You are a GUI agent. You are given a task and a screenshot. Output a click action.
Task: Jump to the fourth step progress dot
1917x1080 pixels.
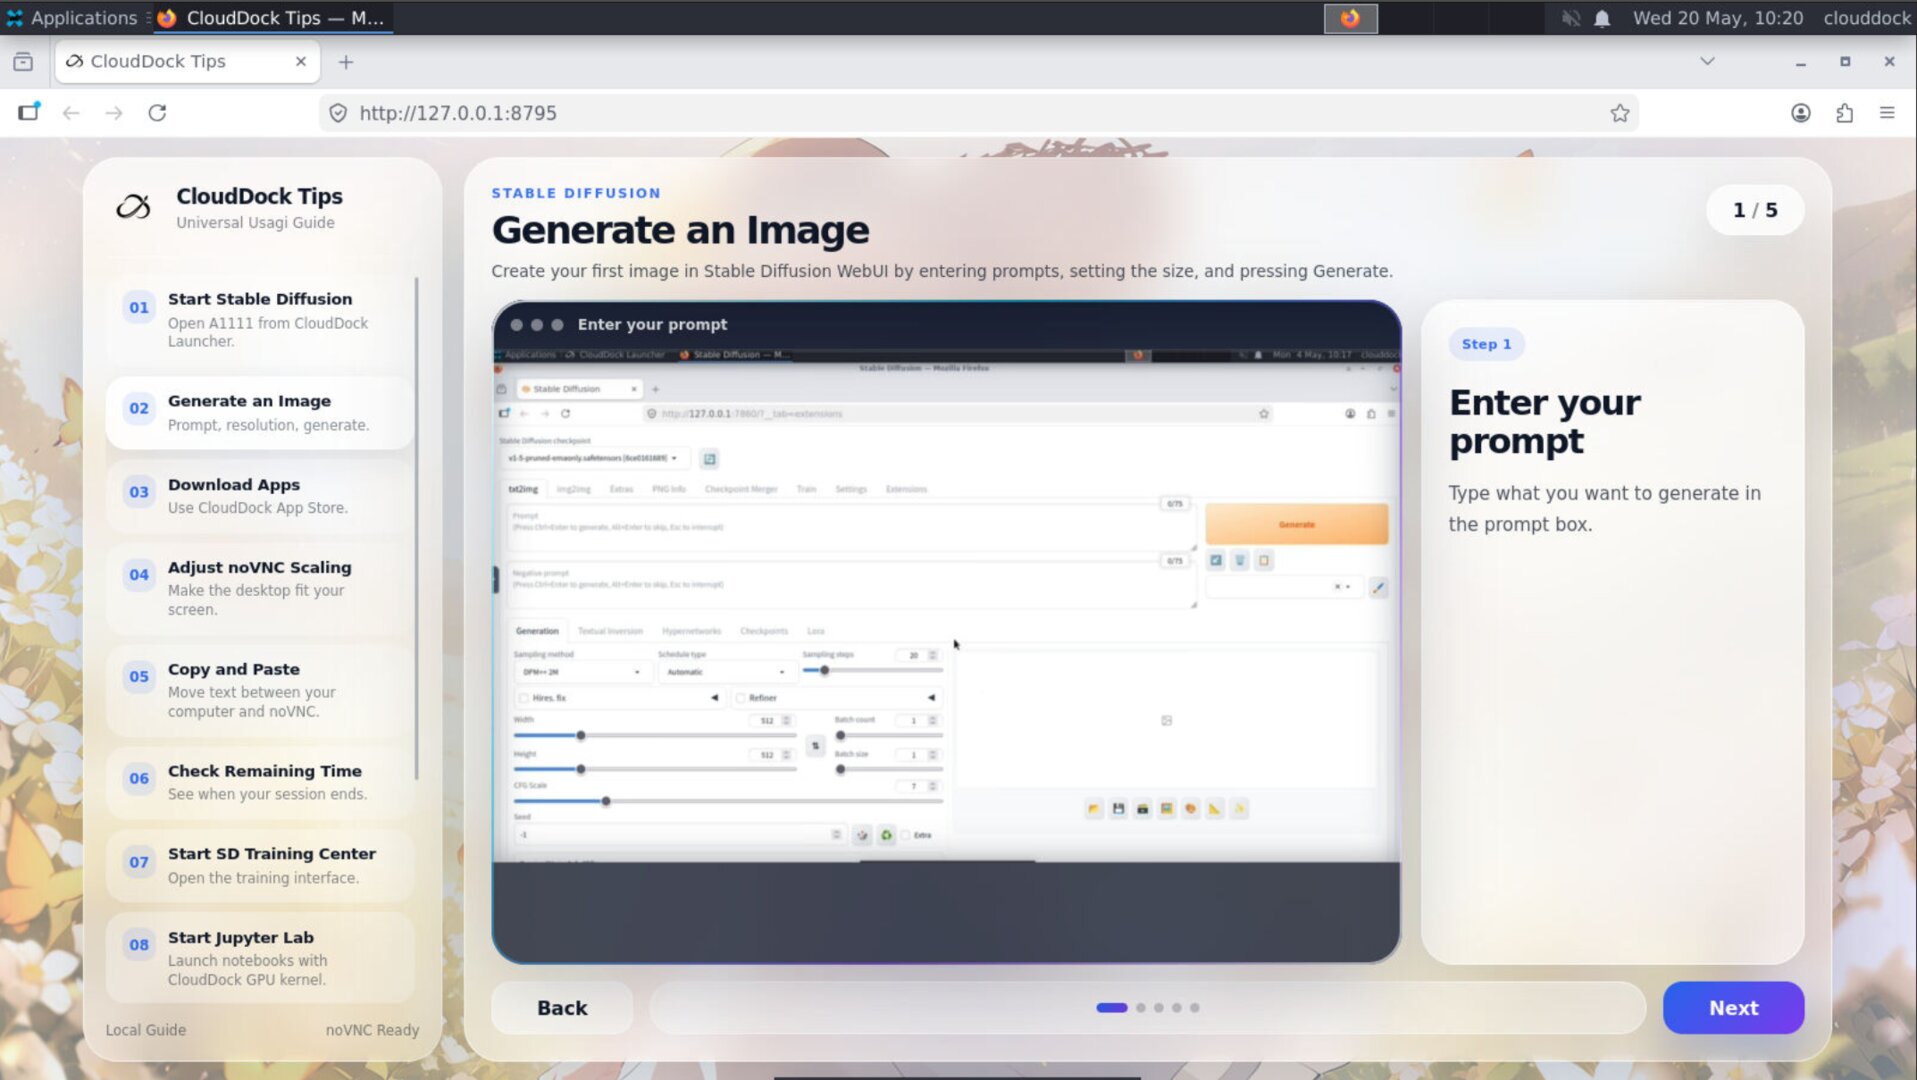coord(1177,1007)
